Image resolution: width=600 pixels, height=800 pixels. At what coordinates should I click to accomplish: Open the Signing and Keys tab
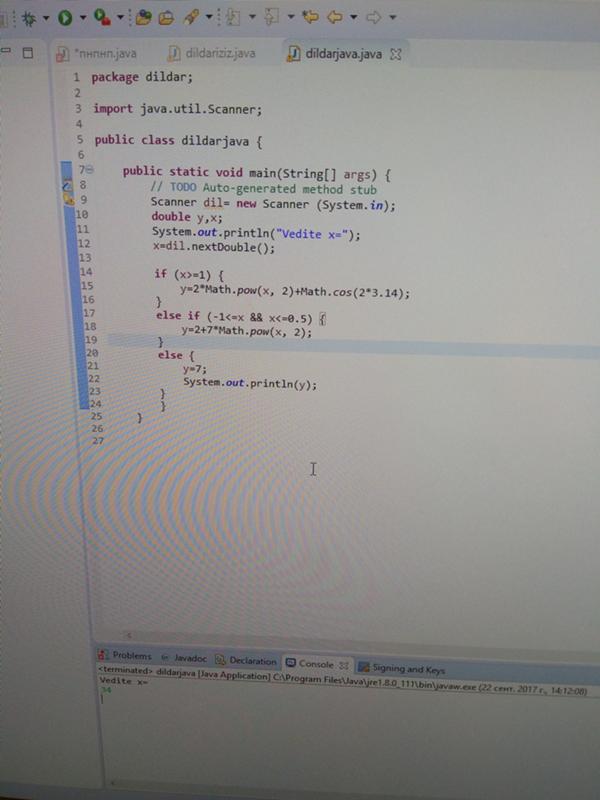tap(402, 668)
